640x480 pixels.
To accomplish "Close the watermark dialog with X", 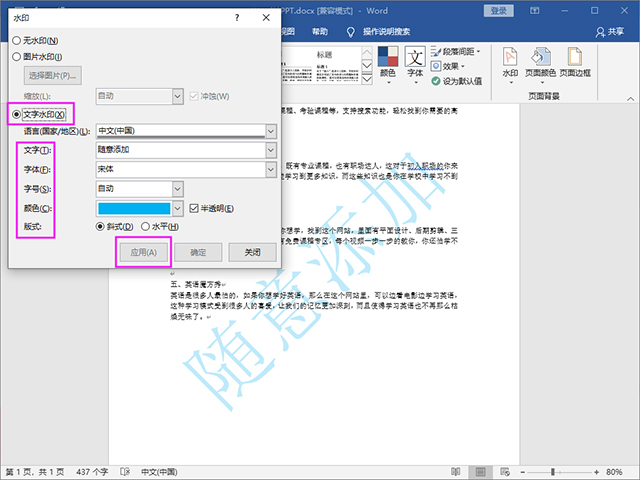I will tap(266, 18).
